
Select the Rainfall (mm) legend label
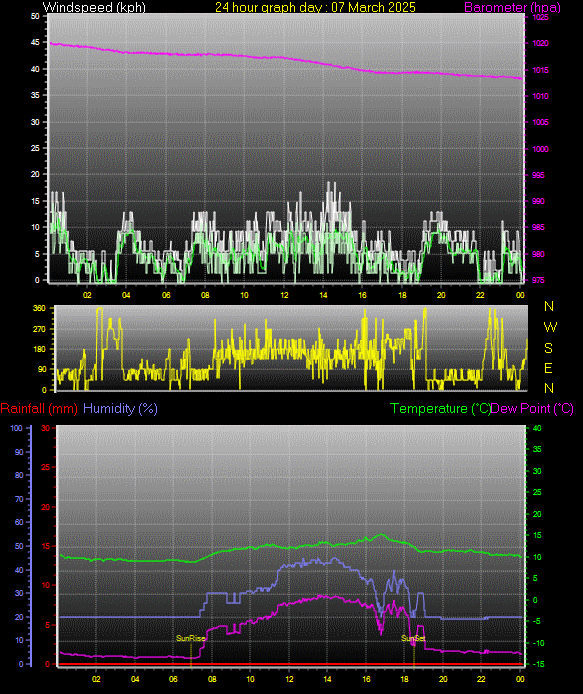(x=39, y=408)
